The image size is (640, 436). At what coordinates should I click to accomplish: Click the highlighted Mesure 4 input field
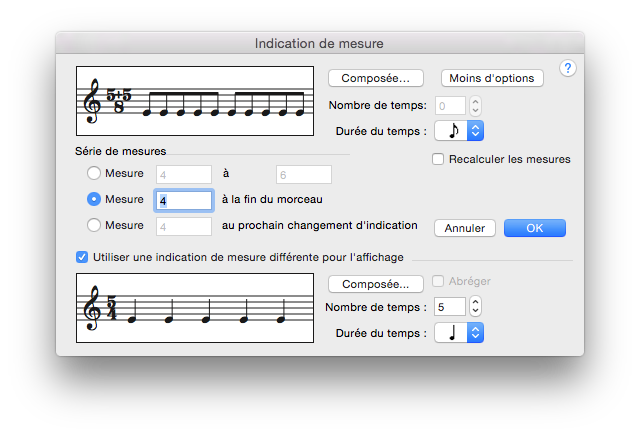(183, 200)
